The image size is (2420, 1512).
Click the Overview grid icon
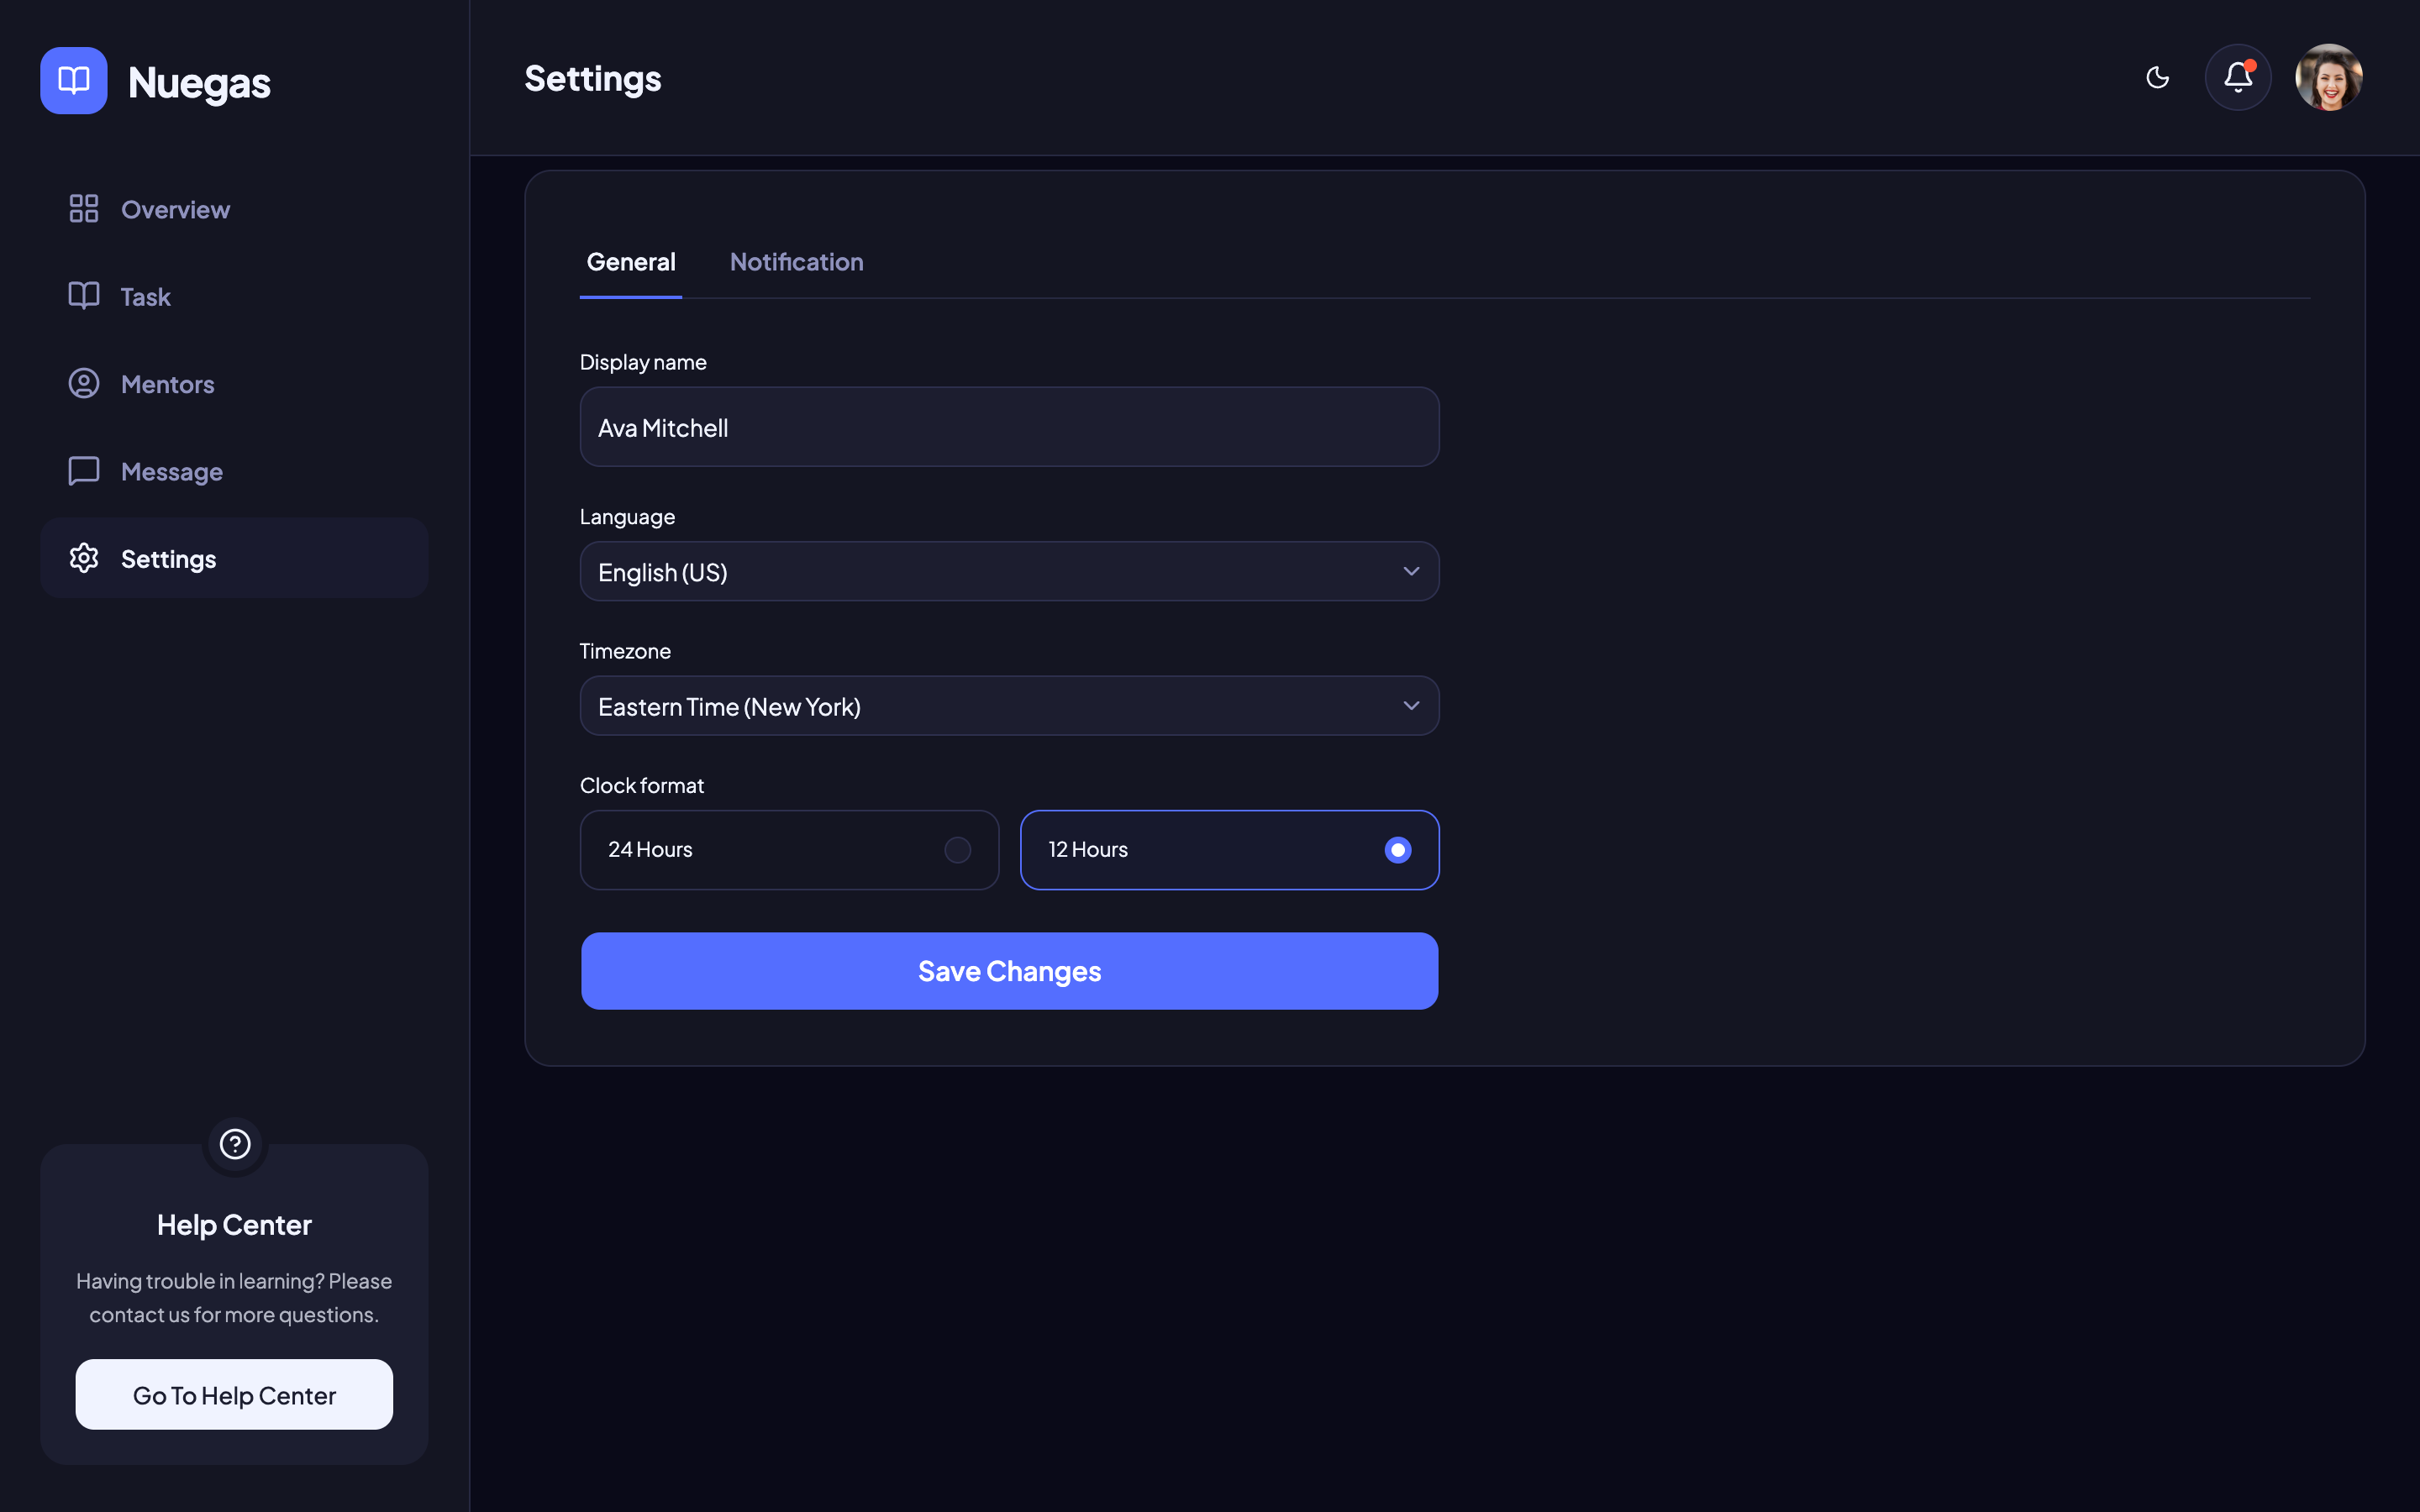coord(84,208)
